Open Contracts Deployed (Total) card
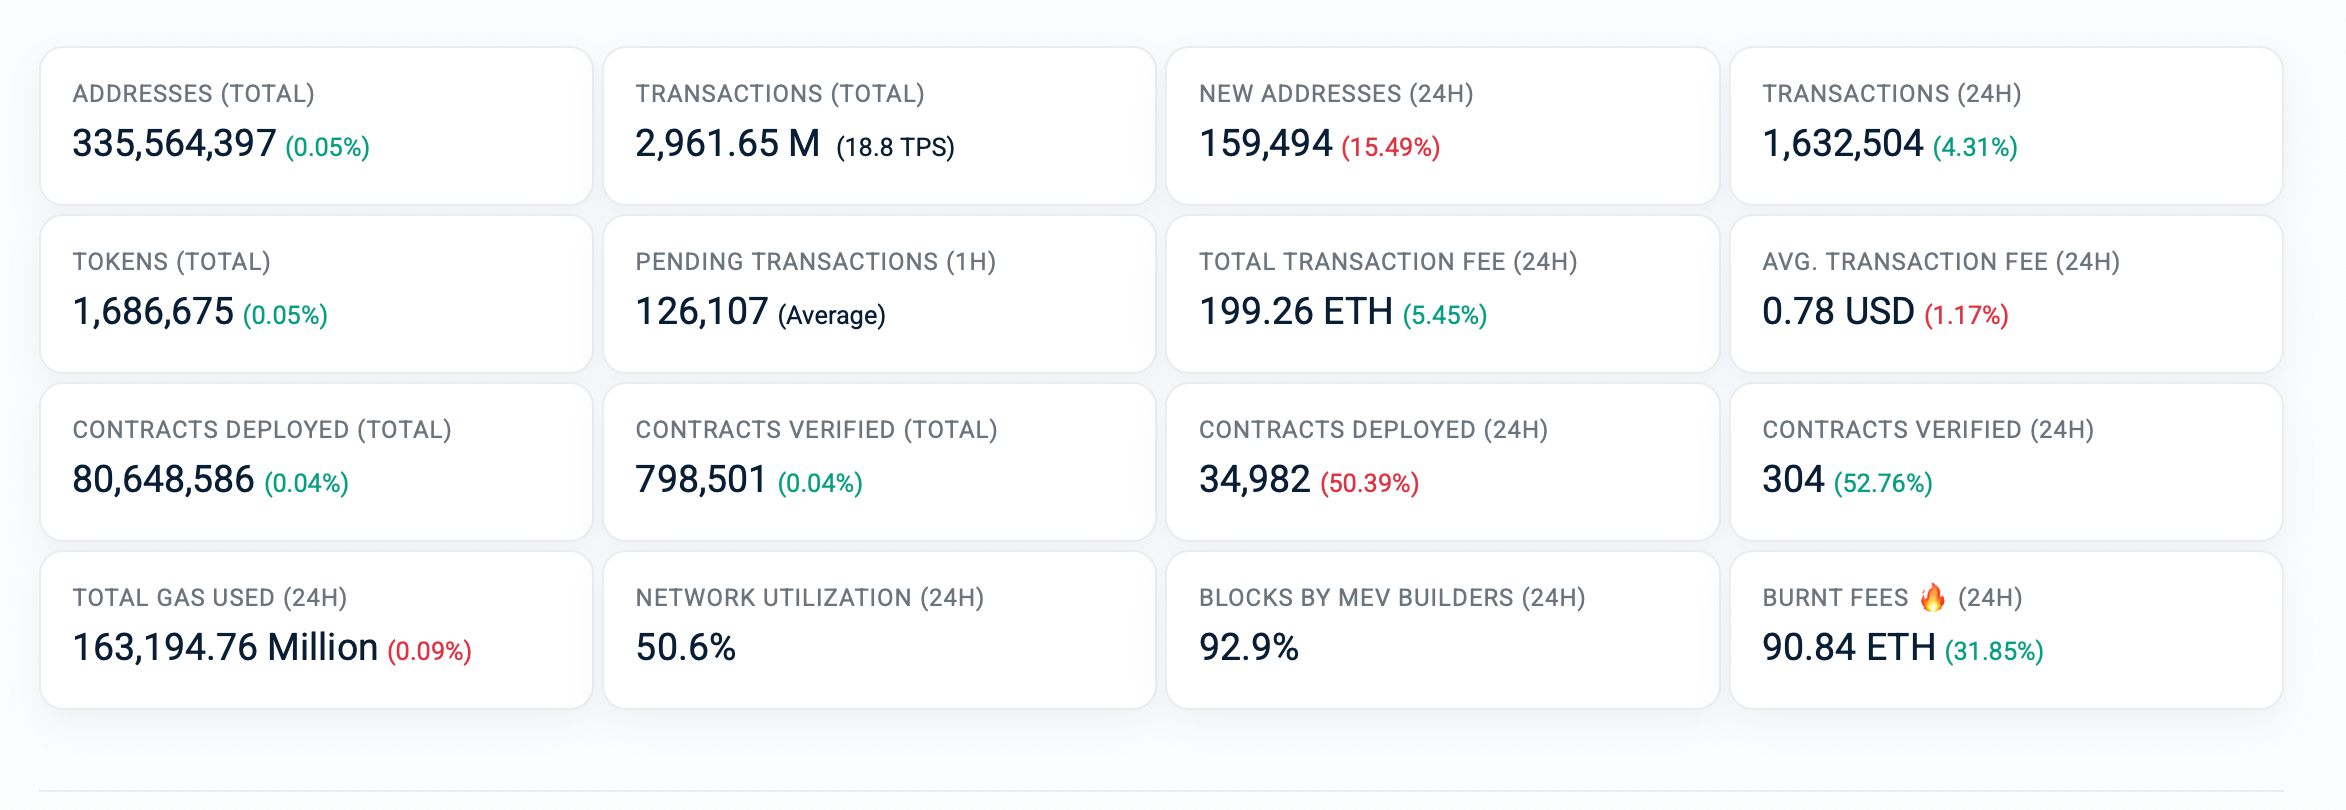 [316, 462]
